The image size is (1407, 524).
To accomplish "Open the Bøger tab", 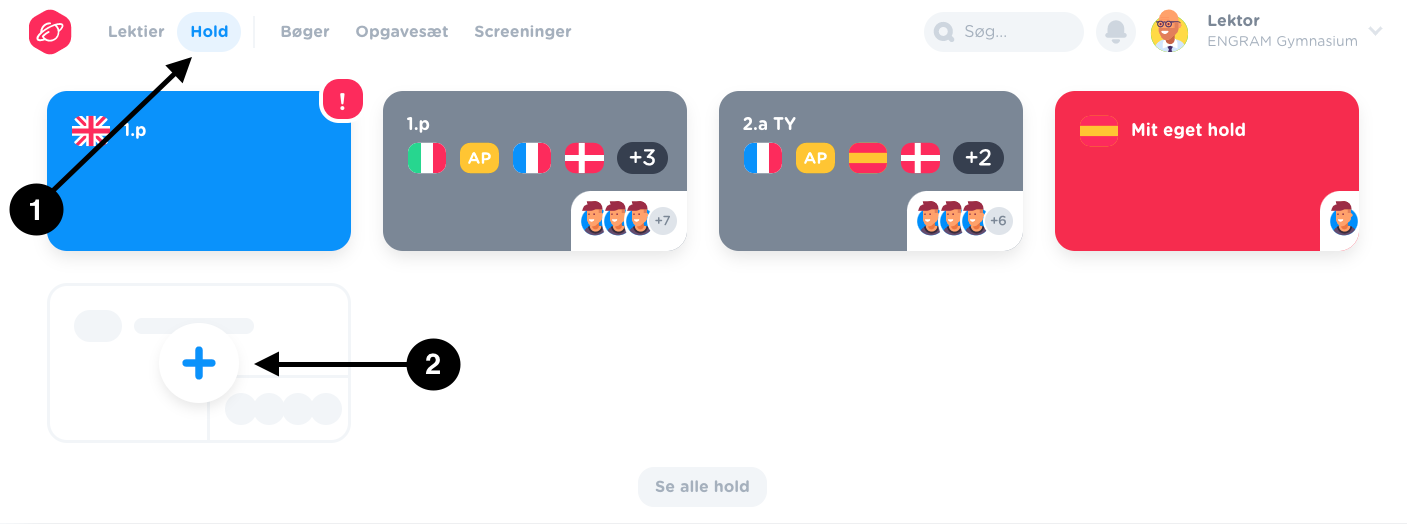I will coord(305,31).
